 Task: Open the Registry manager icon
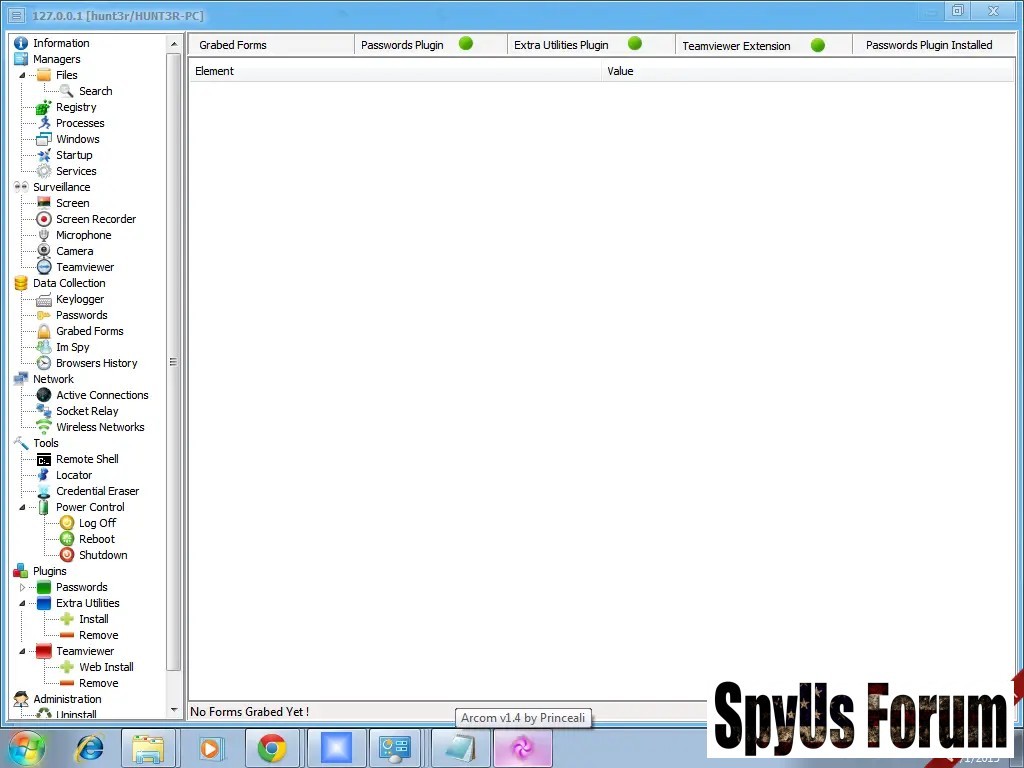(x=44, y=107)
